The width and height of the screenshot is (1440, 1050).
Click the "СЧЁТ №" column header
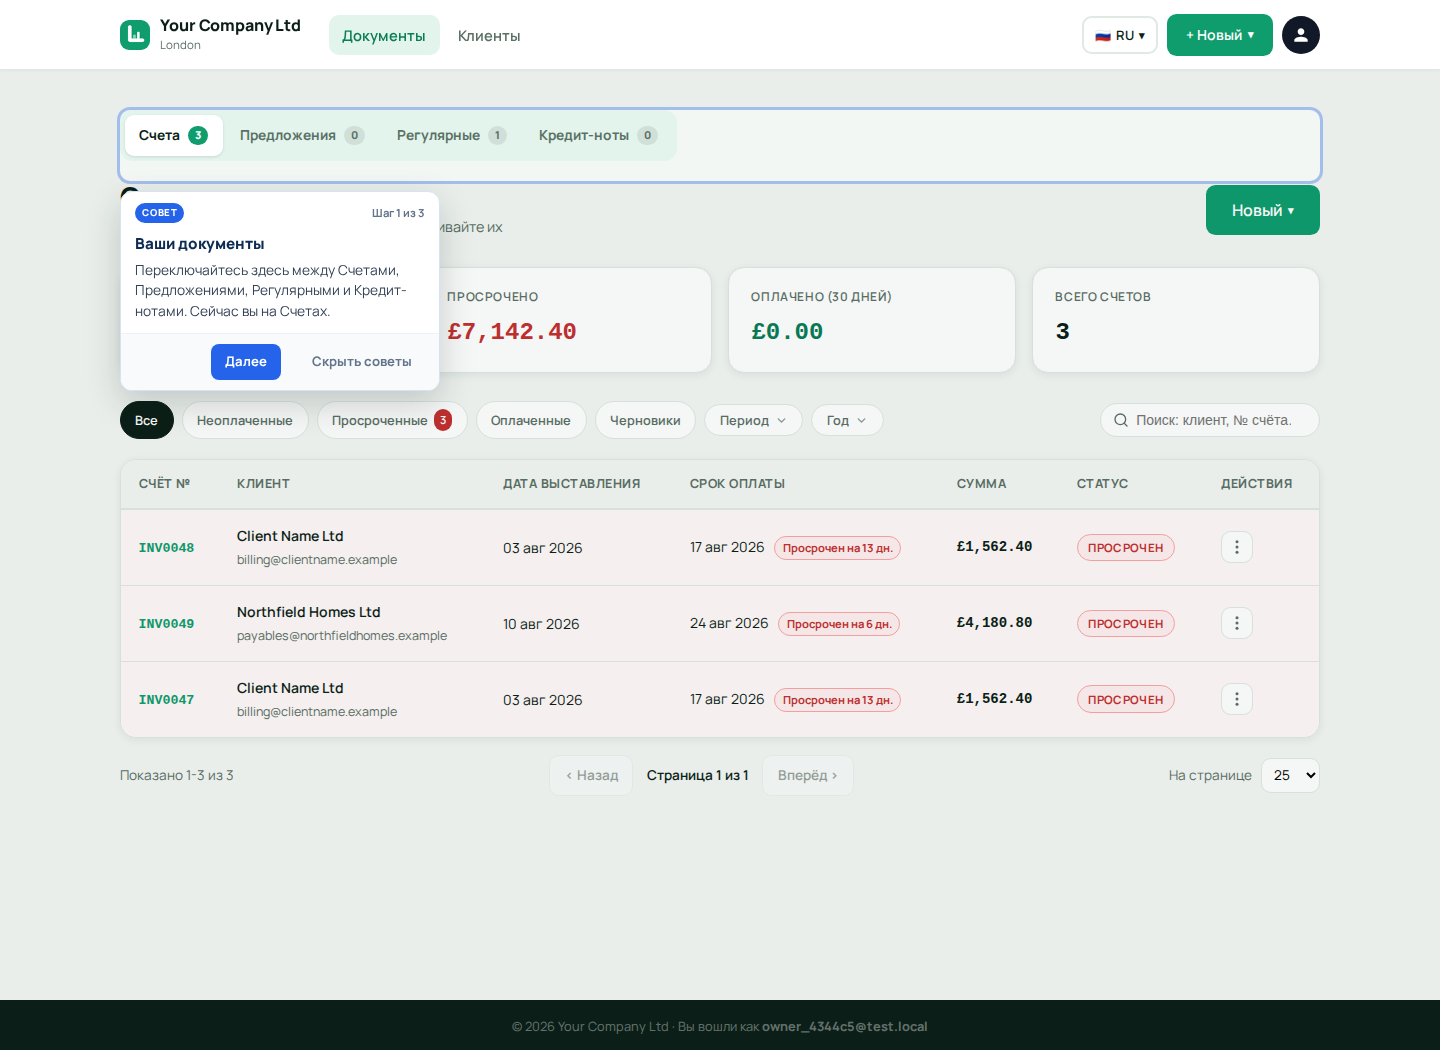coord(165,484)
